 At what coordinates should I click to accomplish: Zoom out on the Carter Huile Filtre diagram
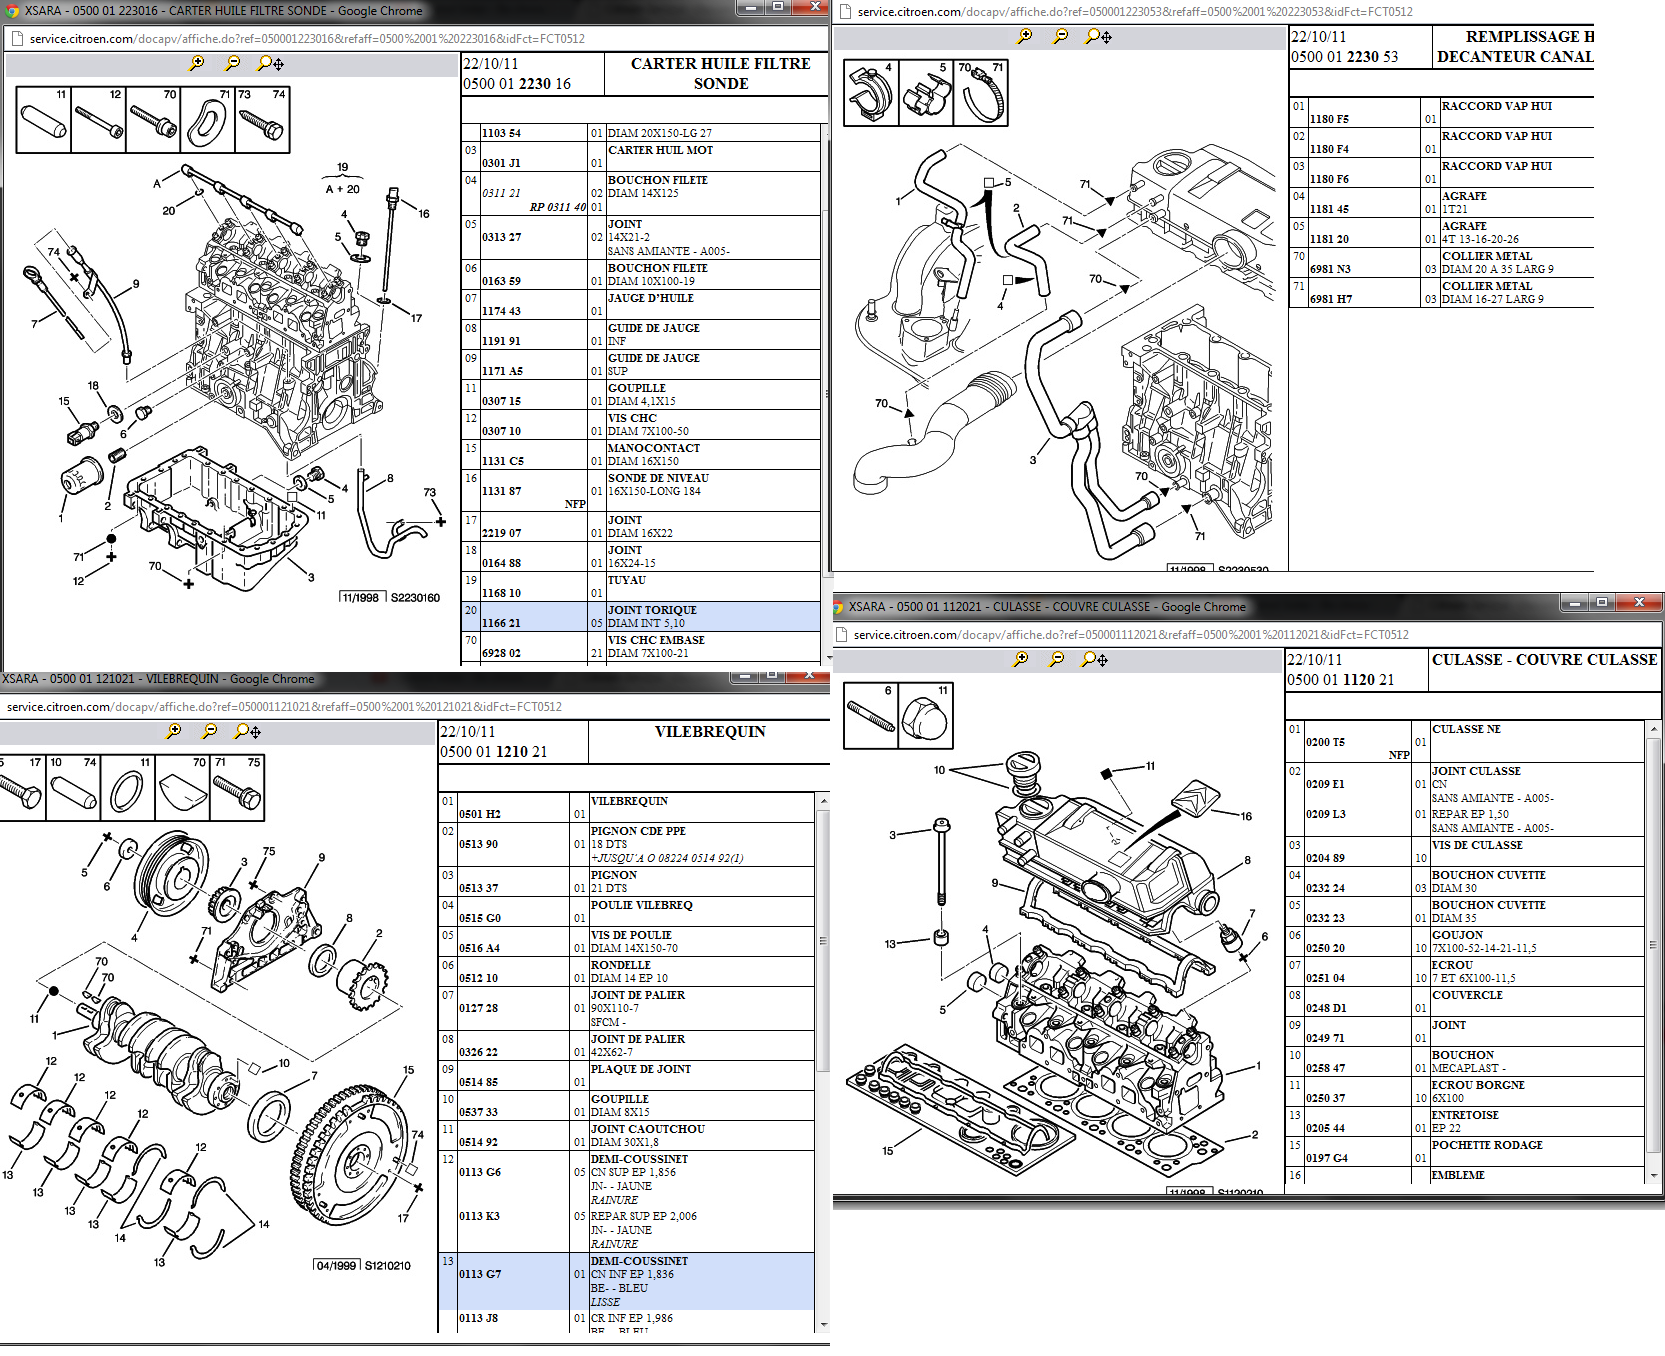[x=233, y=63]
